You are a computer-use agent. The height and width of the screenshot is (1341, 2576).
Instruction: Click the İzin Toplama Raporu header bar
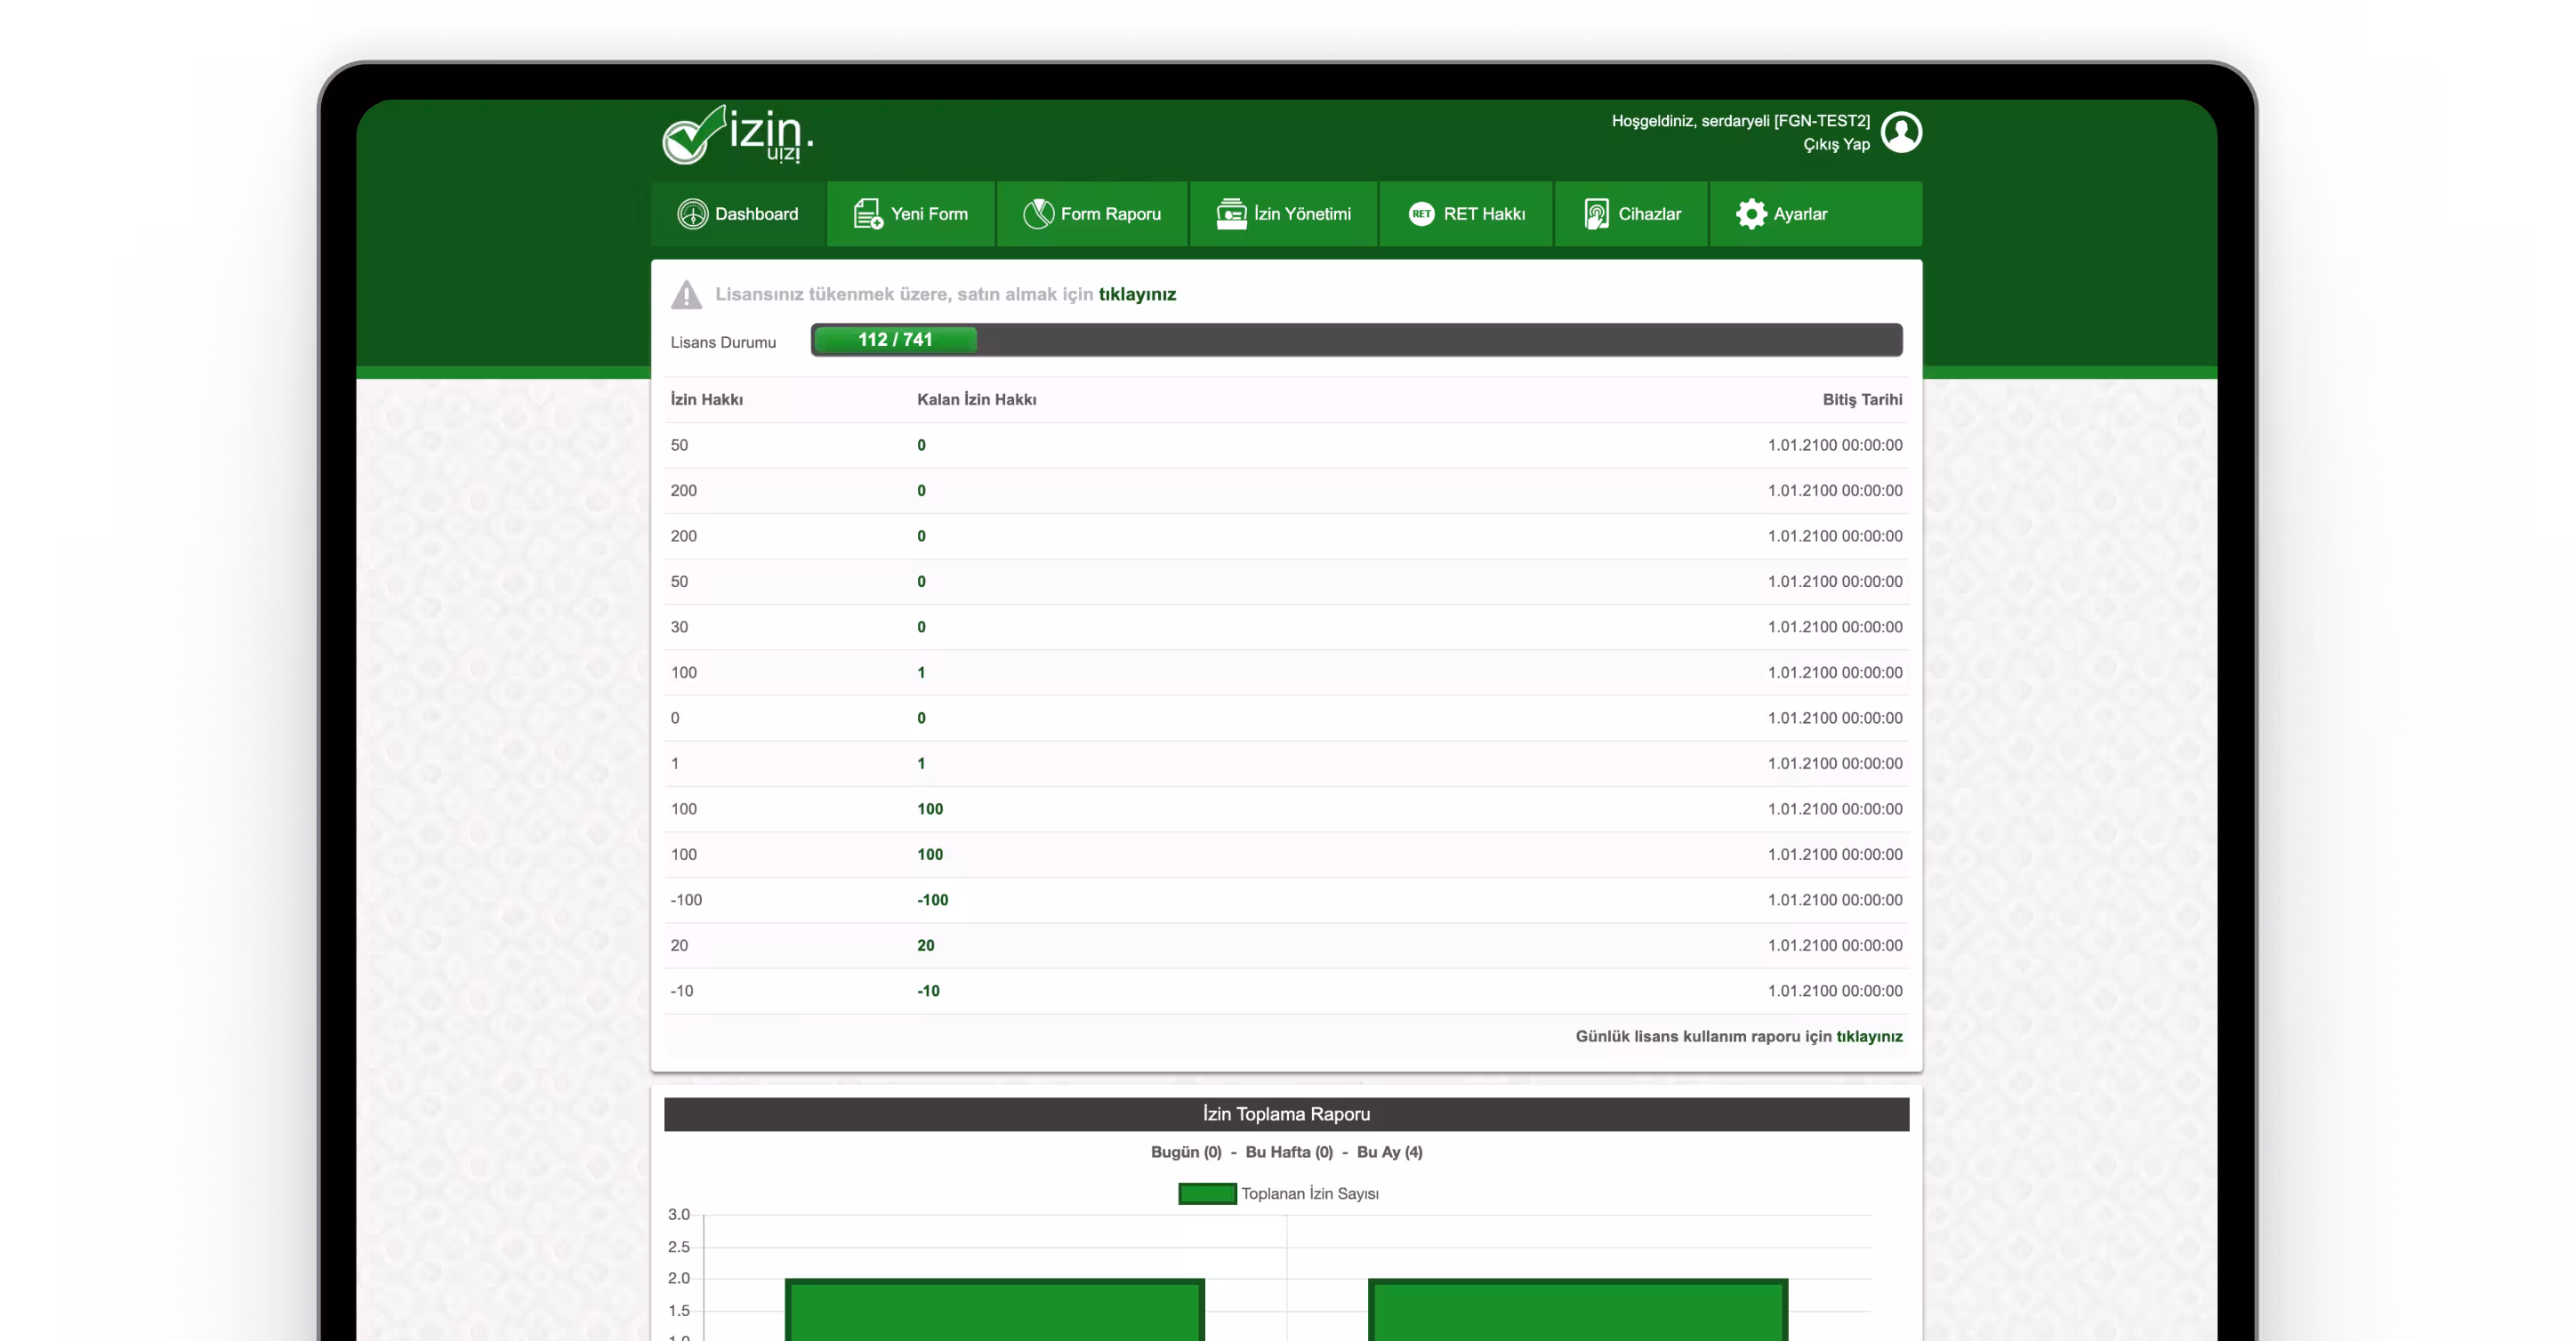tap(1286, 1114)
